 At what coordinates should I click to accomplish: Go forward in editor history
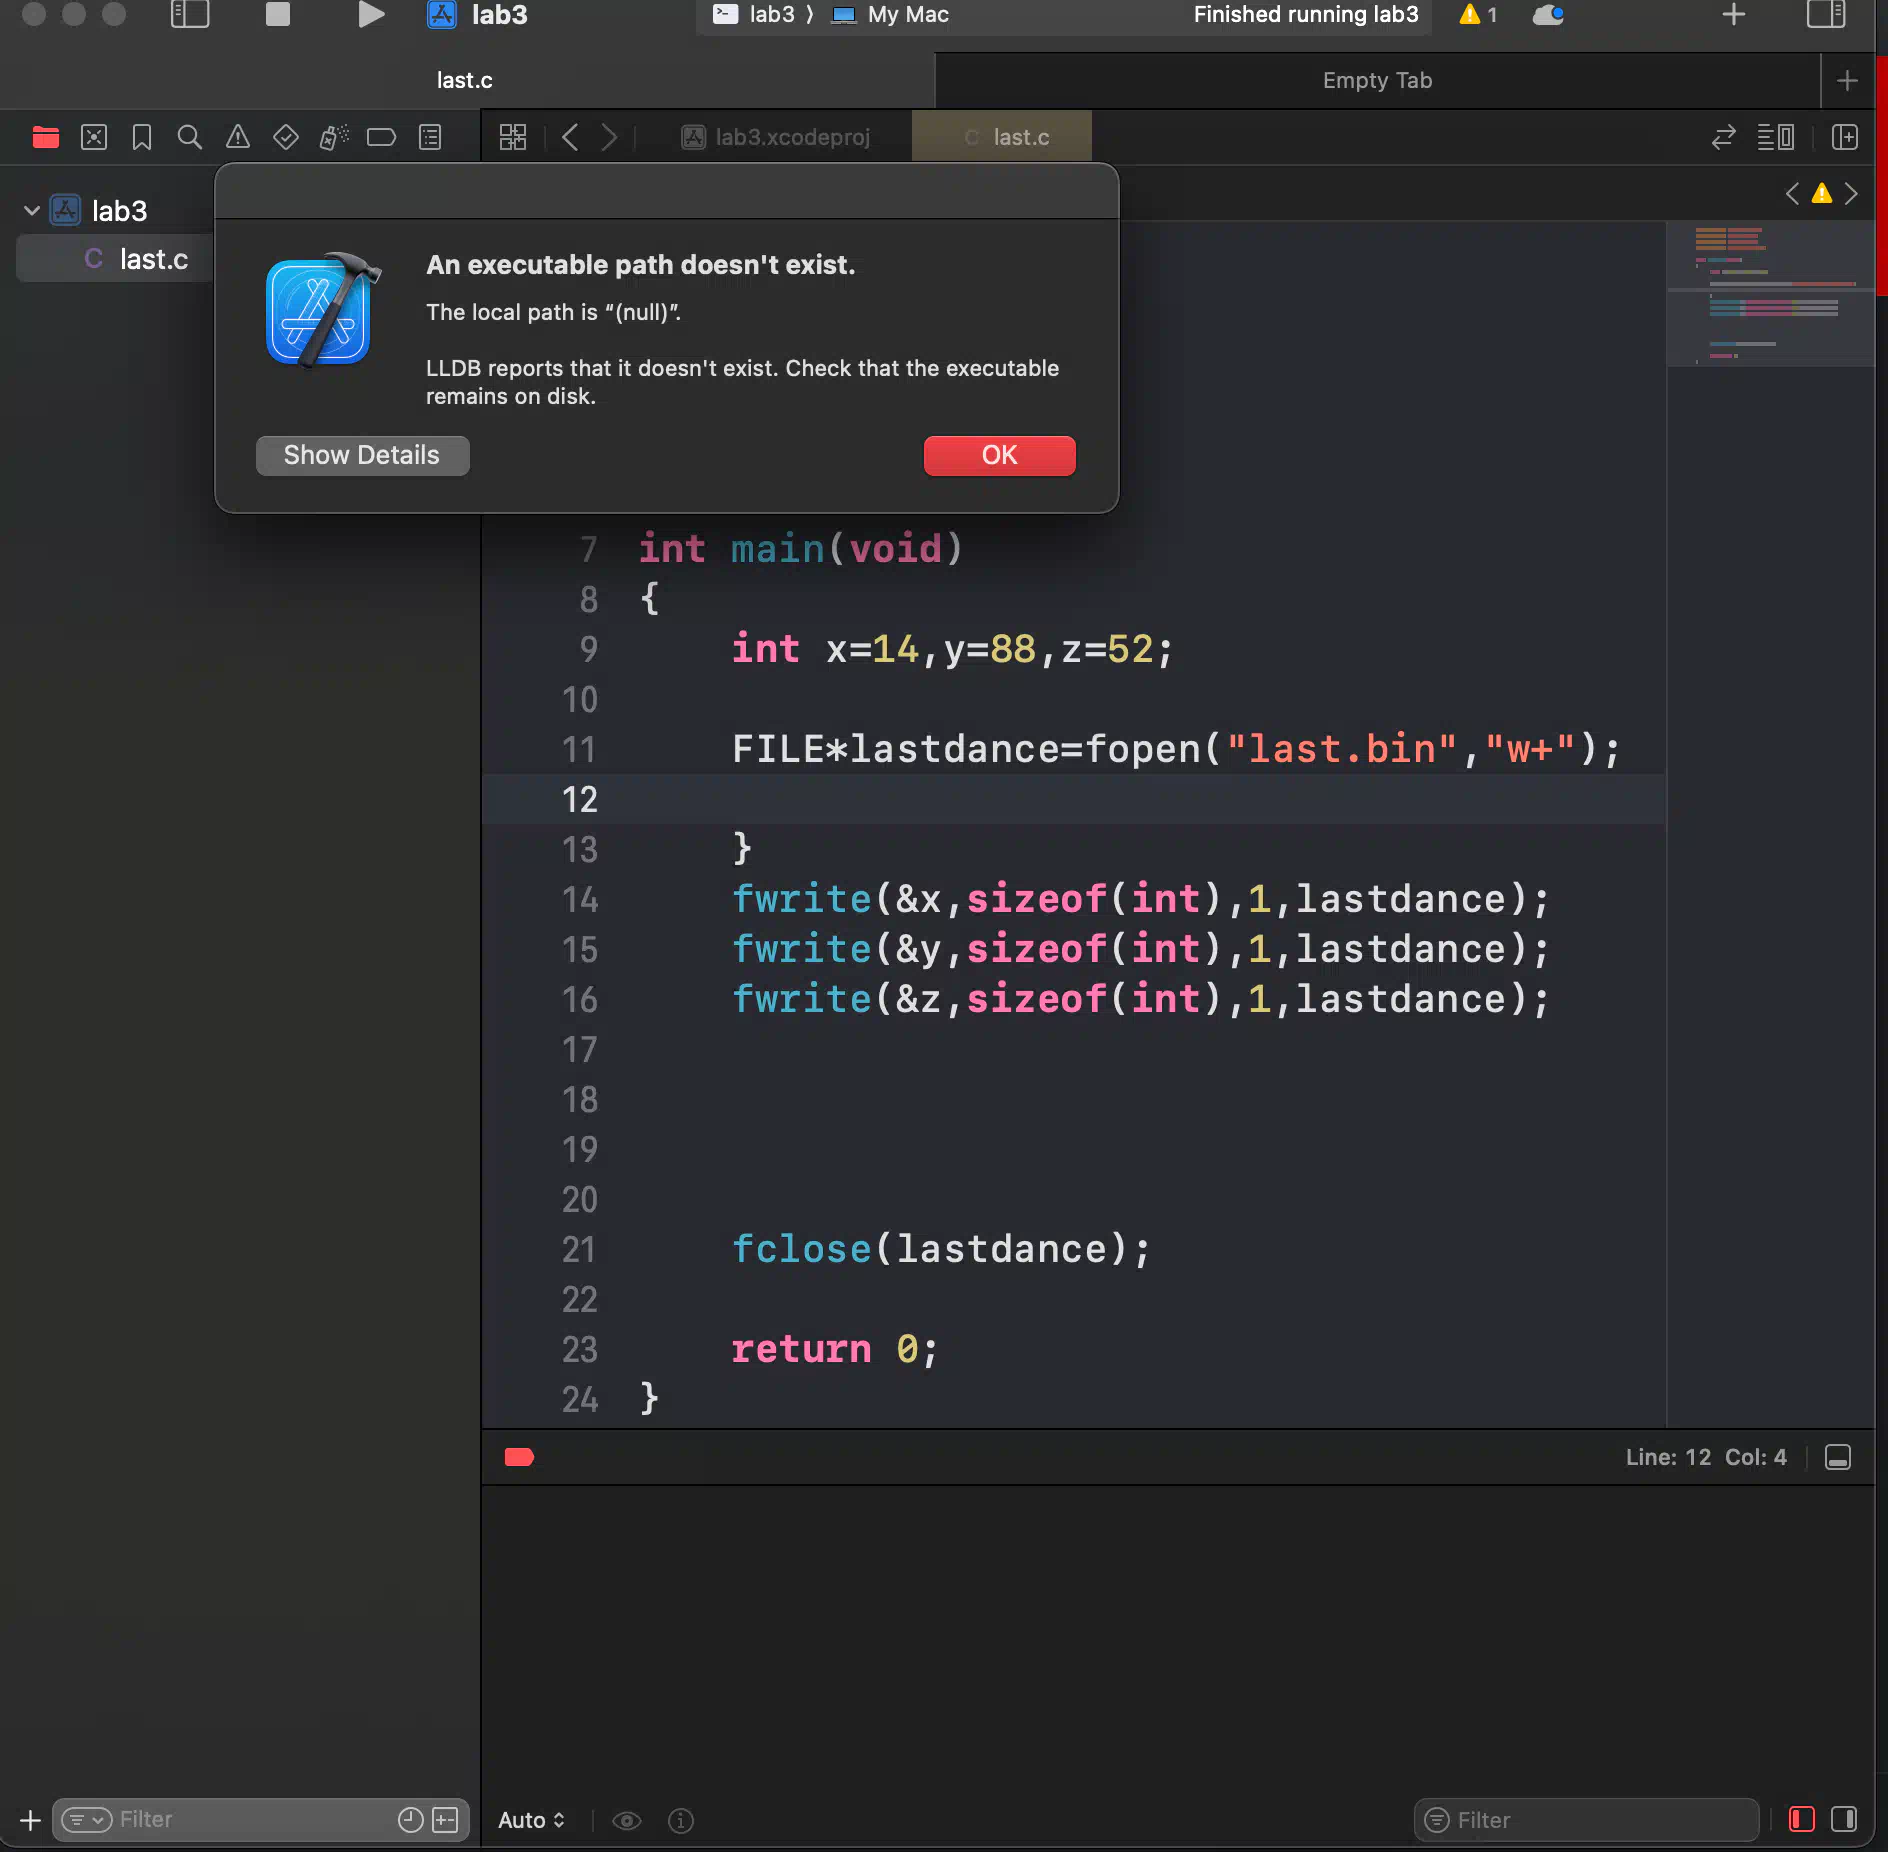point(609,137)
